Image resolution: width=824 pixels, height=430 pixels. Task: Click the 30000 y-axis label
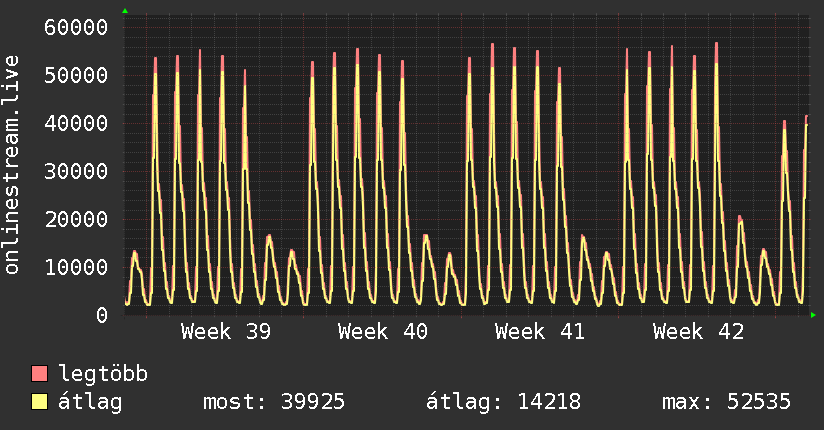pos(76,171)
